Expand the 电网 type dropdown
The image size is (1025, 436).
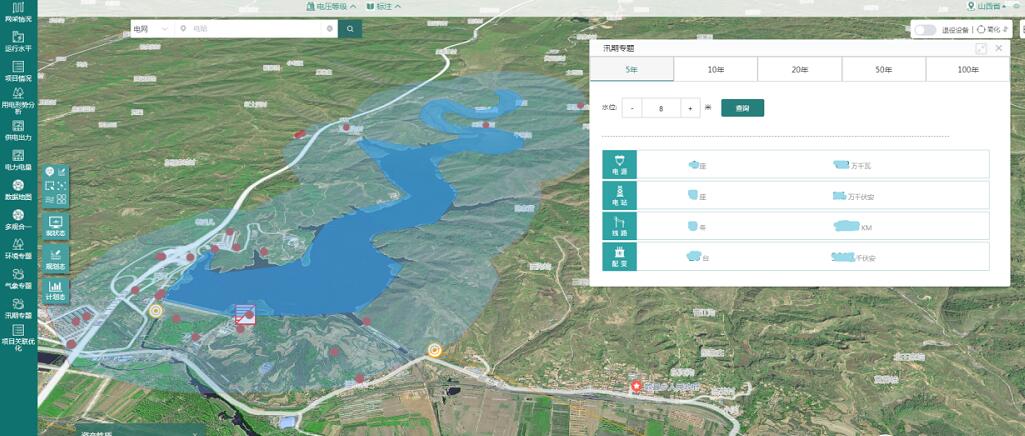(x=151, y=29)
